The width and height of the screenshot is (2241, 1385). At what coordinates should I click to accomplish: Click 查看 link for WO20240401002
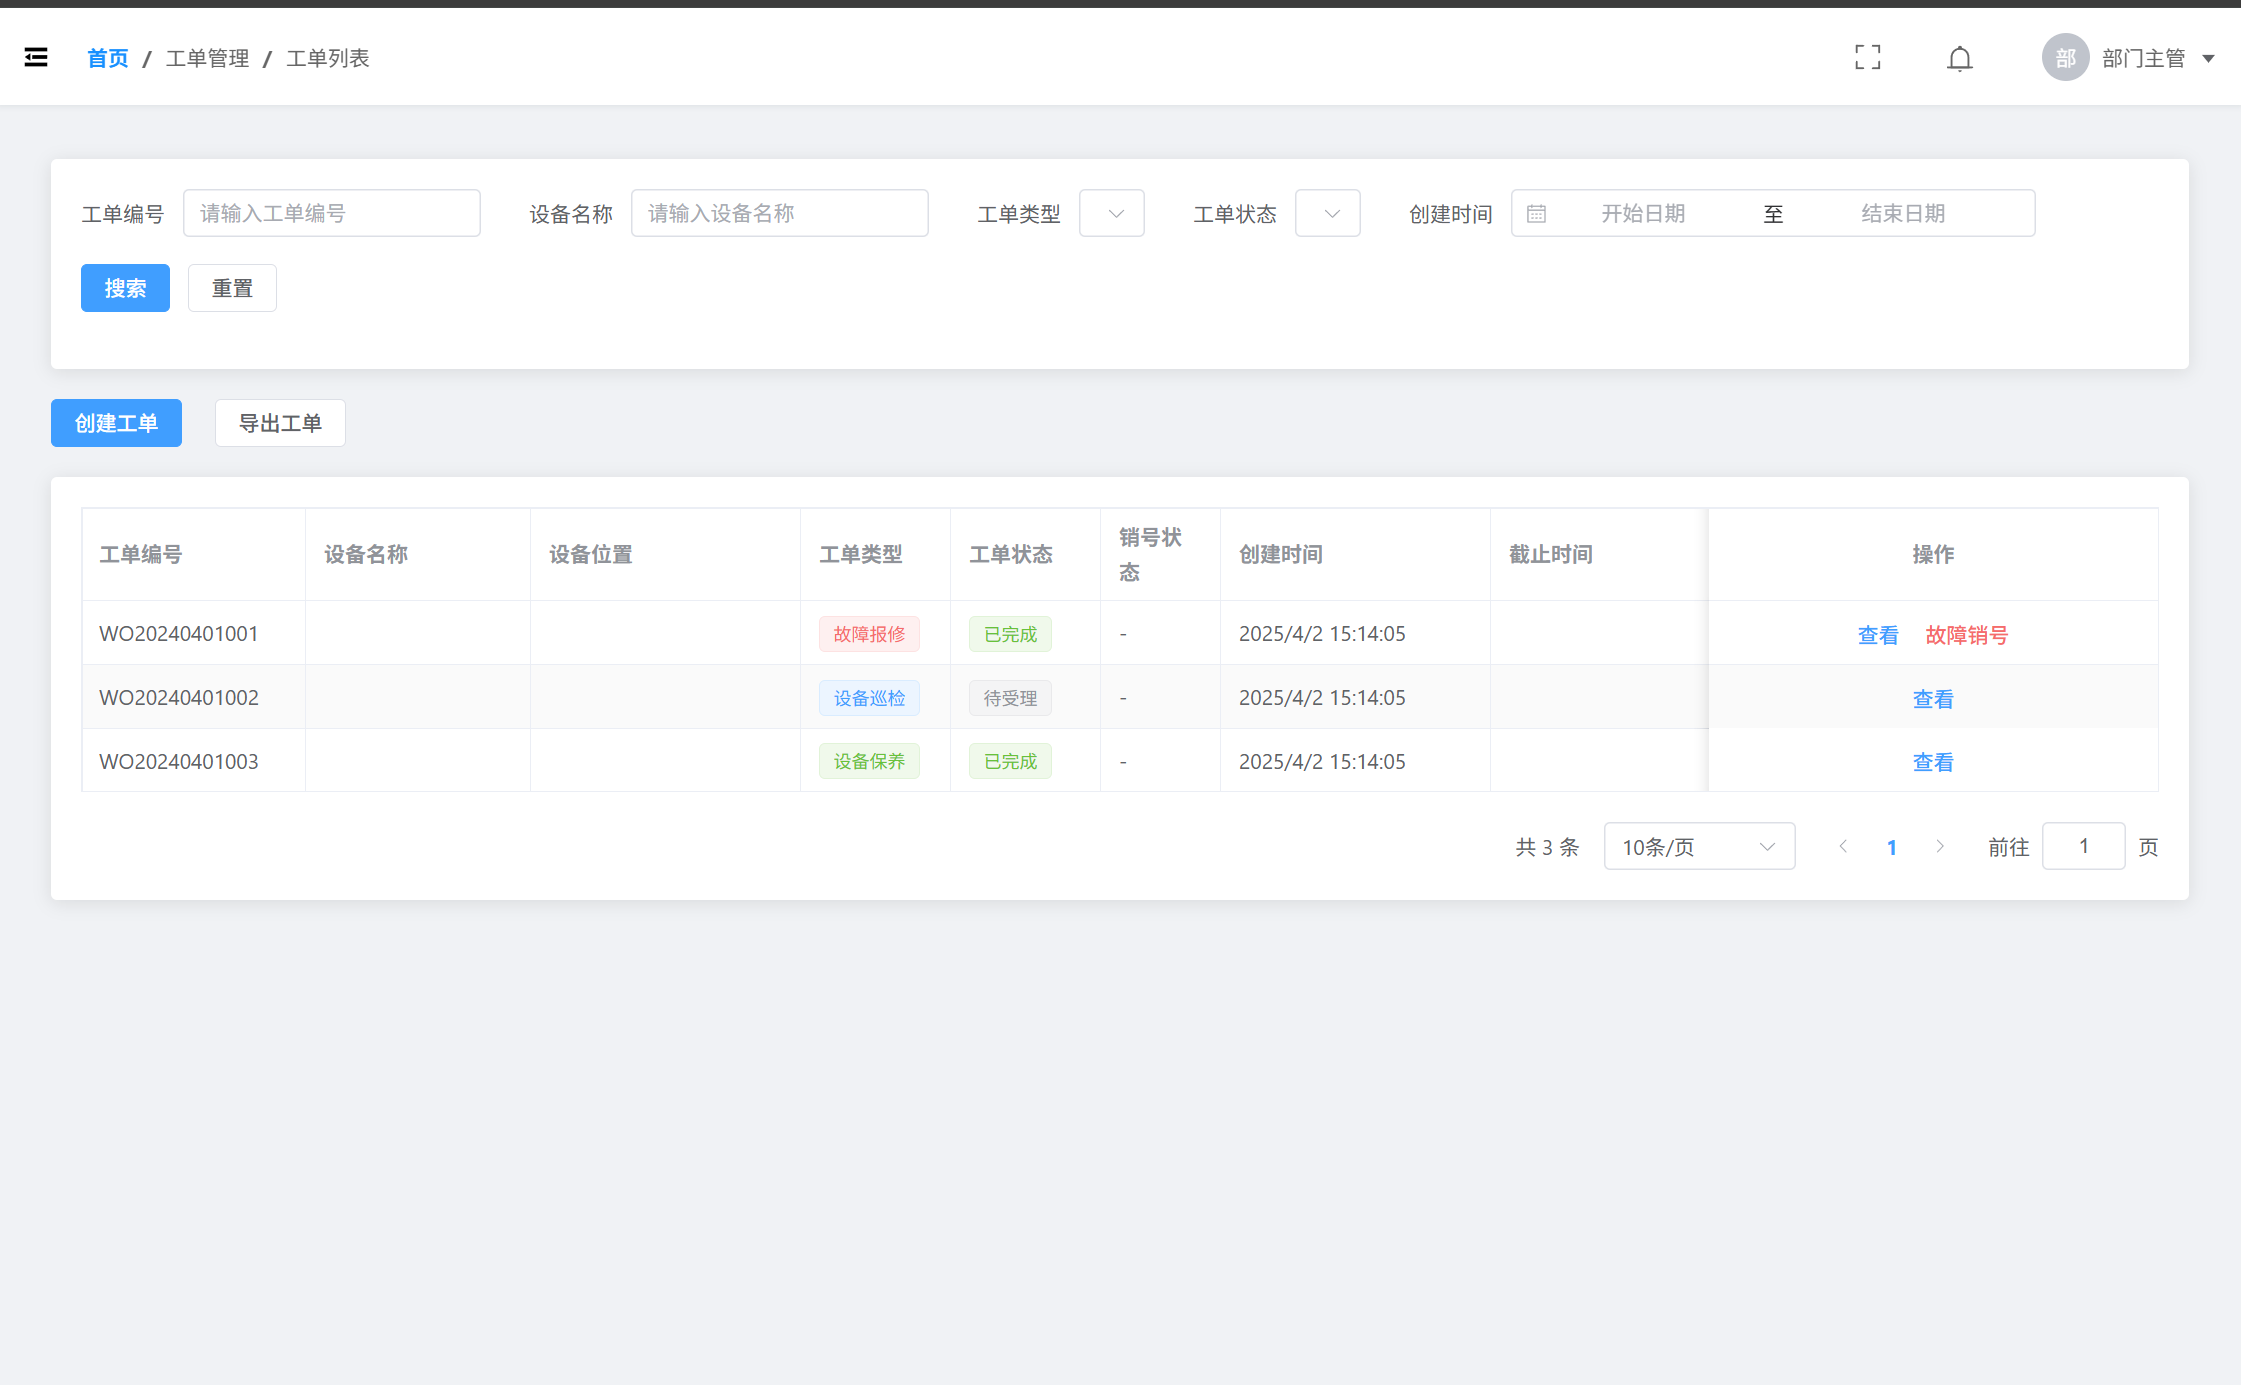point(1932,698)
